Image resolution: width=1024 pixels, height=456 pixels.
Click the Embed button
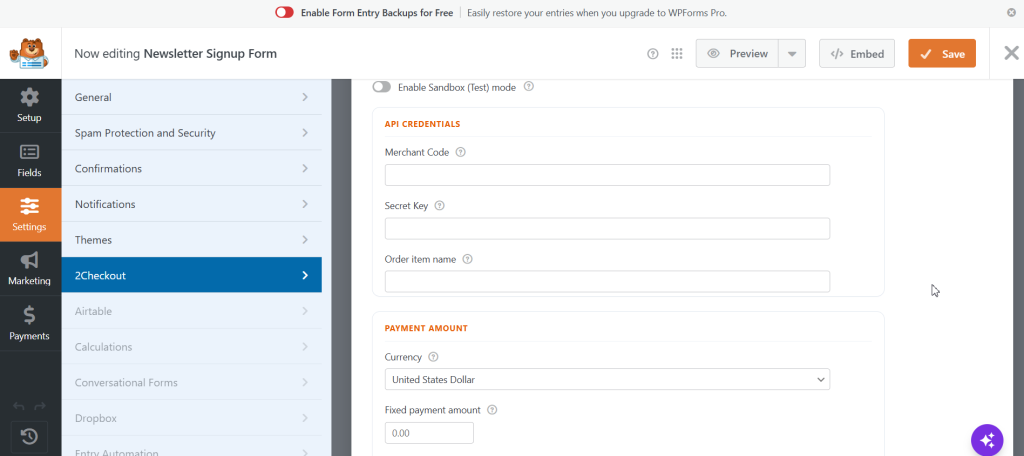pyautogui.click(x=857, y=54)
